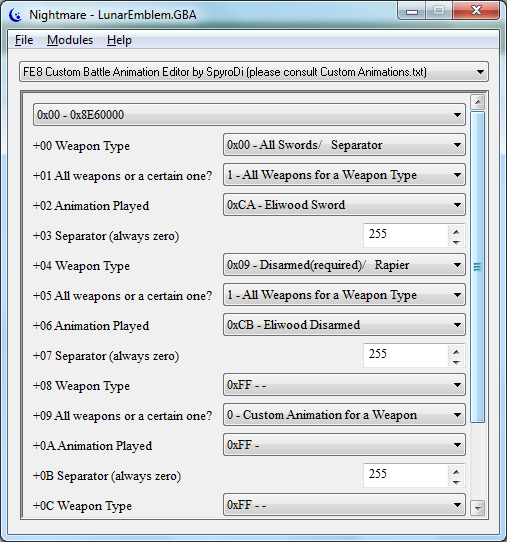The image size is (507, 542).
Task: Open +04 Weapon Type Disarmed dropdown
Action: (x=344, y=265)
